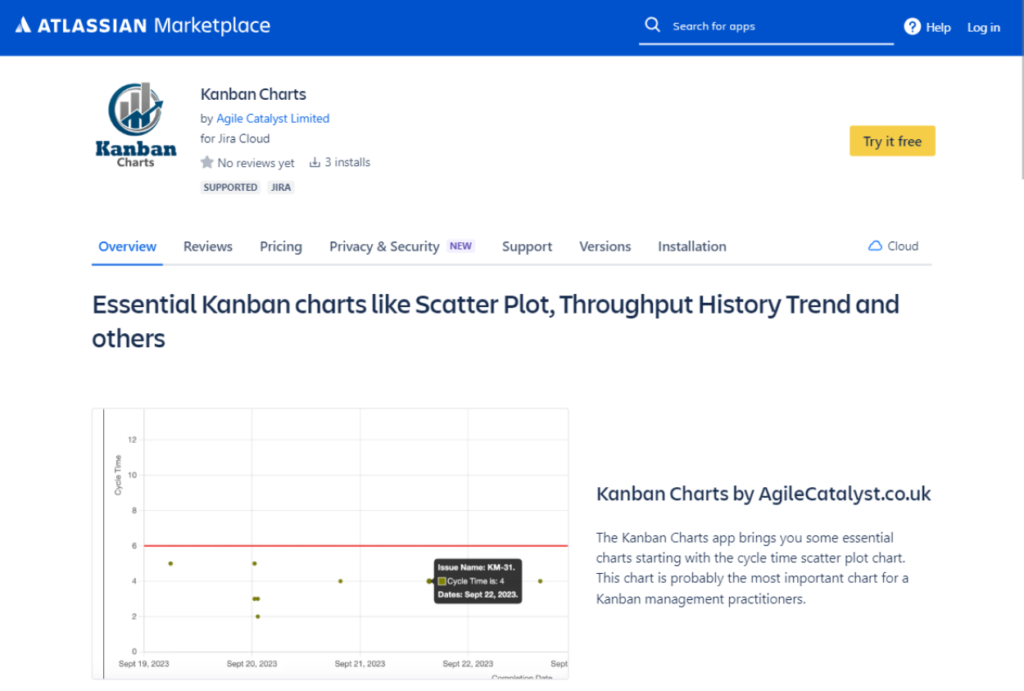Click the SUPPORTED badge
The image size is (1024, 691).
point(231,187)
